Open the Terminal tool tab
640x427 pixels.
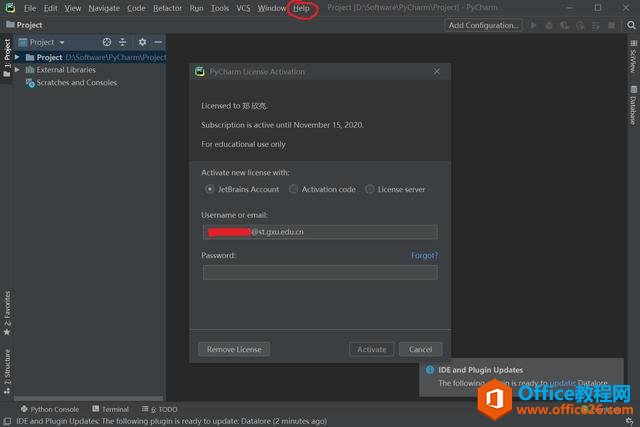coord(110,409)
